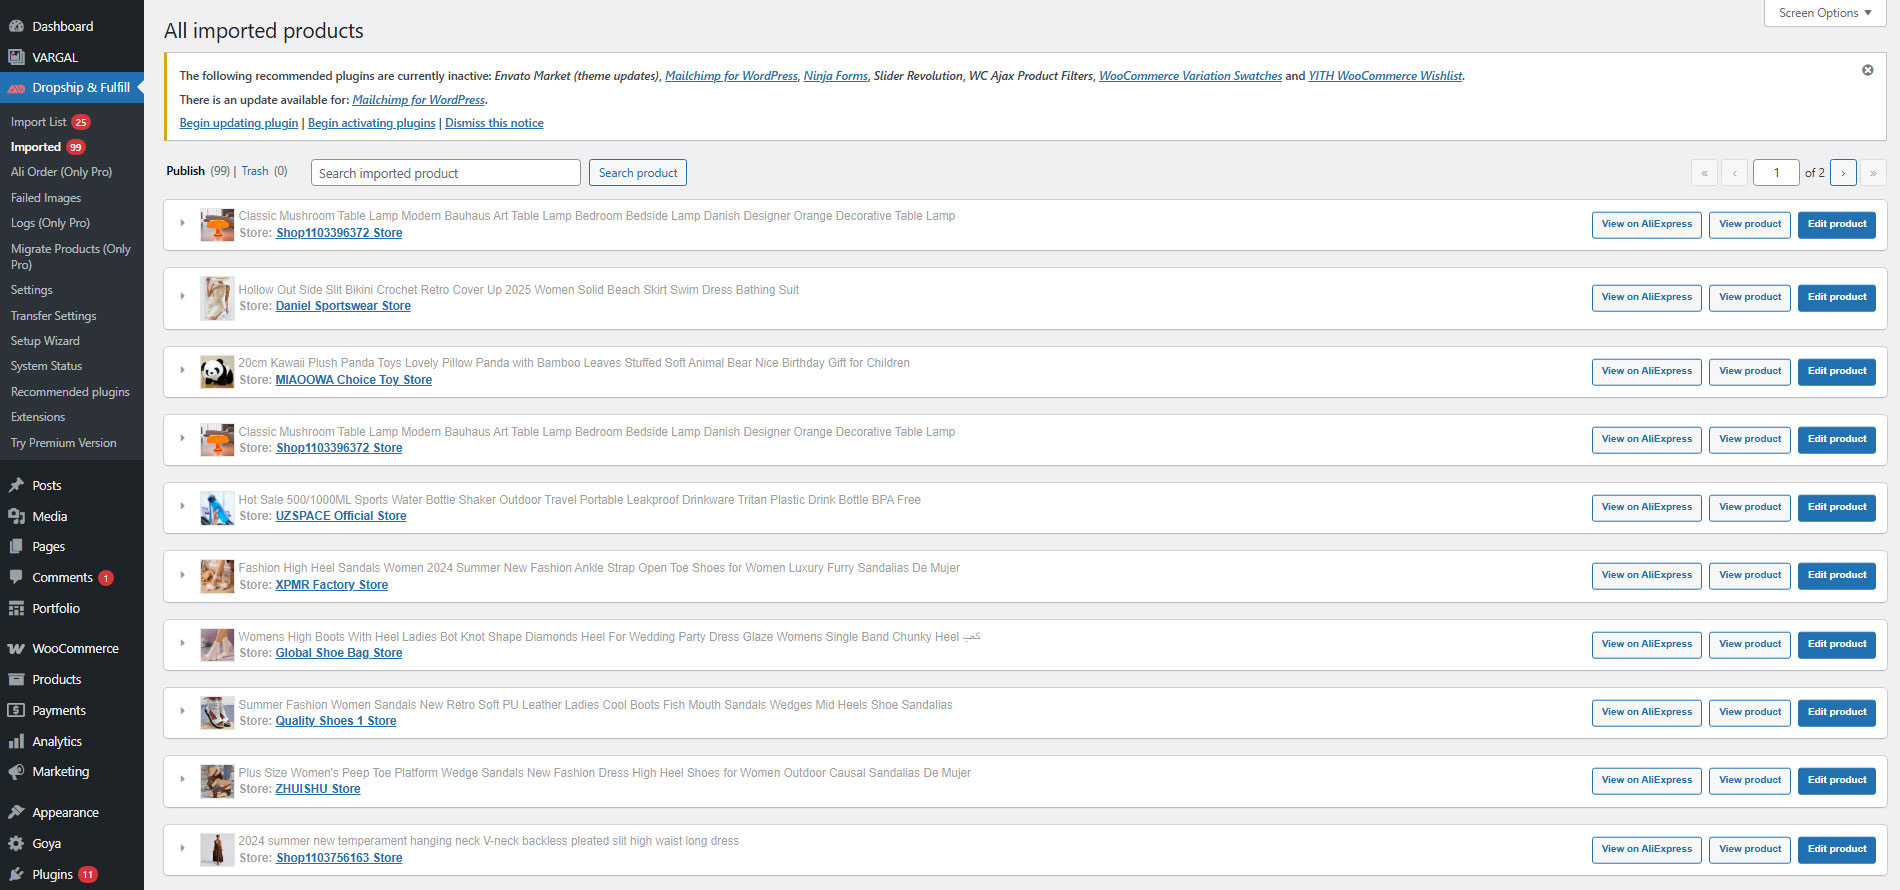The image size is (1900, 890).
Task: Expand the Panda Toys product row
Action: coord(182,370)
